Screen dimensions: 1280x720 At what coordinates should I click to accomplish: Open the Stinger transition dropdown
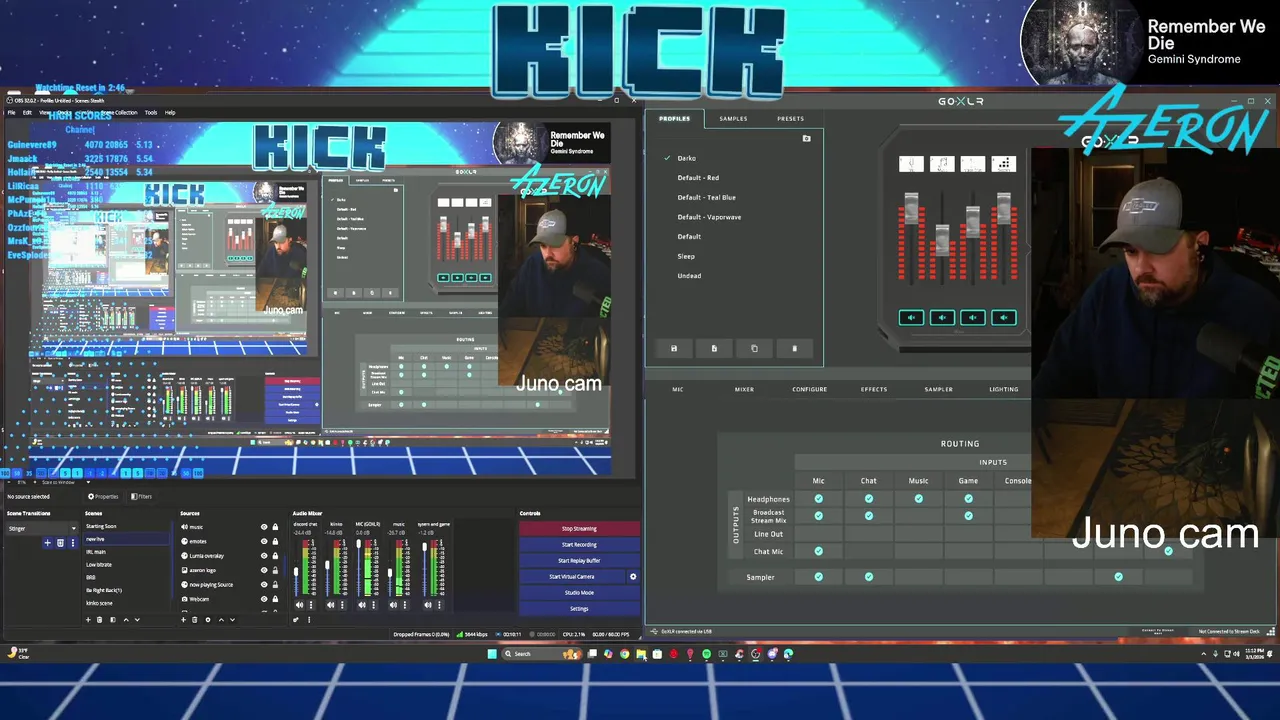[40, 528]
